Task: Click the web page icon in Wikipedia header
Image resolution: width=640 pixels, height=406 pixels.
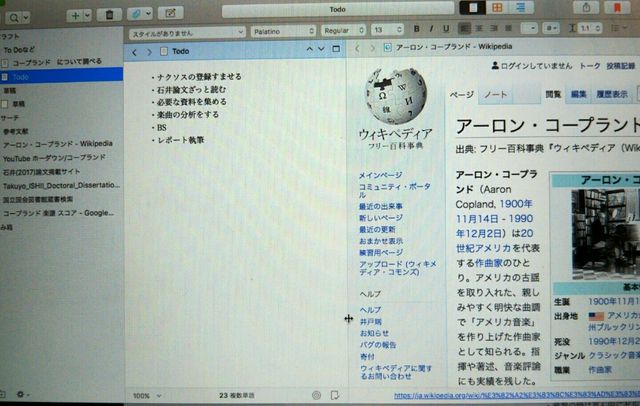Action: (x=387, y=47)
